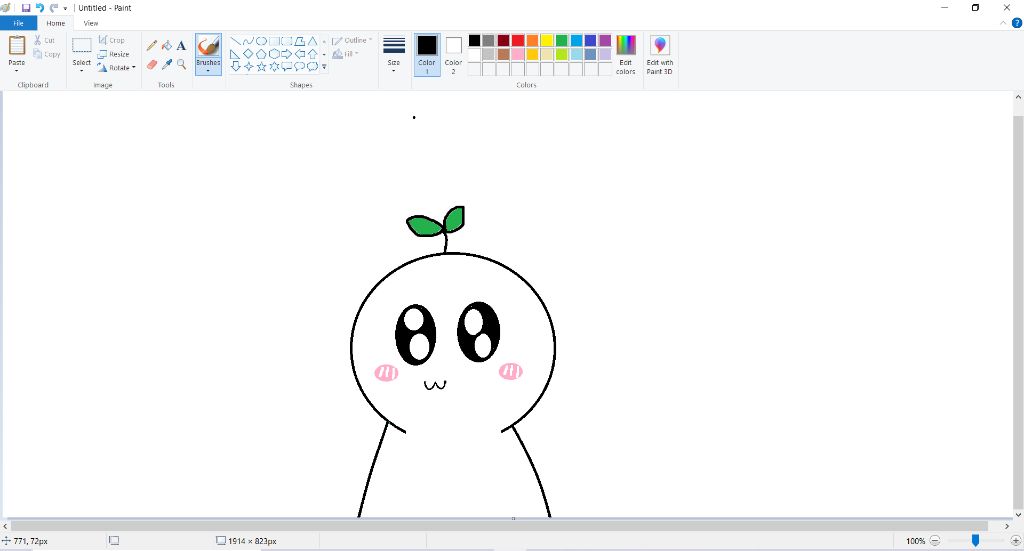The height and width of the screenshot is (551, 1024).
Task: Switch to the Home tab
Action: (56, 24)
